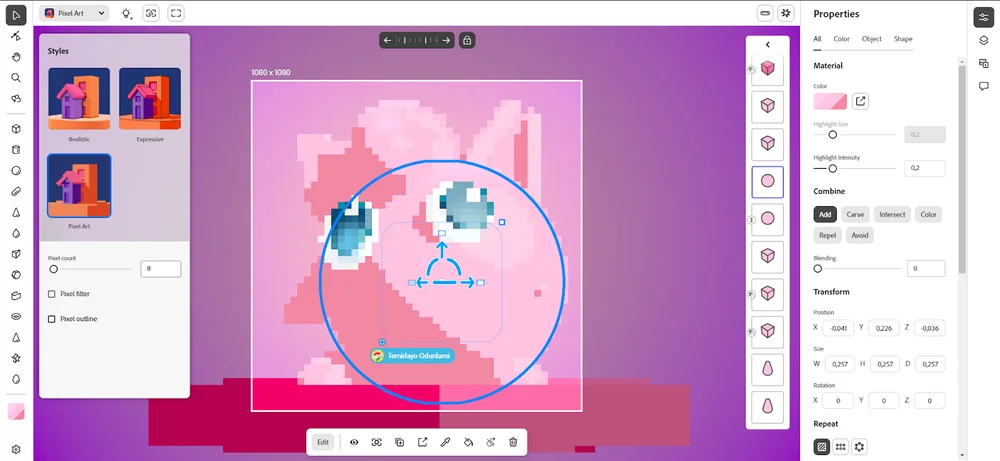
Task: Choose the grid repeat icon with nine dots
Action: 841,447
